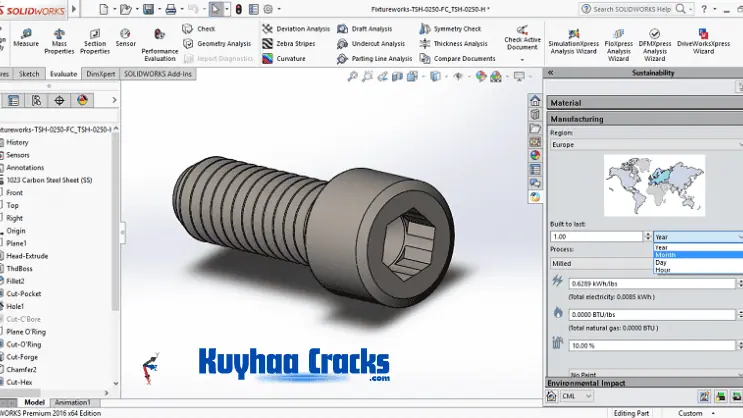Run the Zebra Stripes analysis
This screenshot has width=743, height=418.
(x=296, y=44)
